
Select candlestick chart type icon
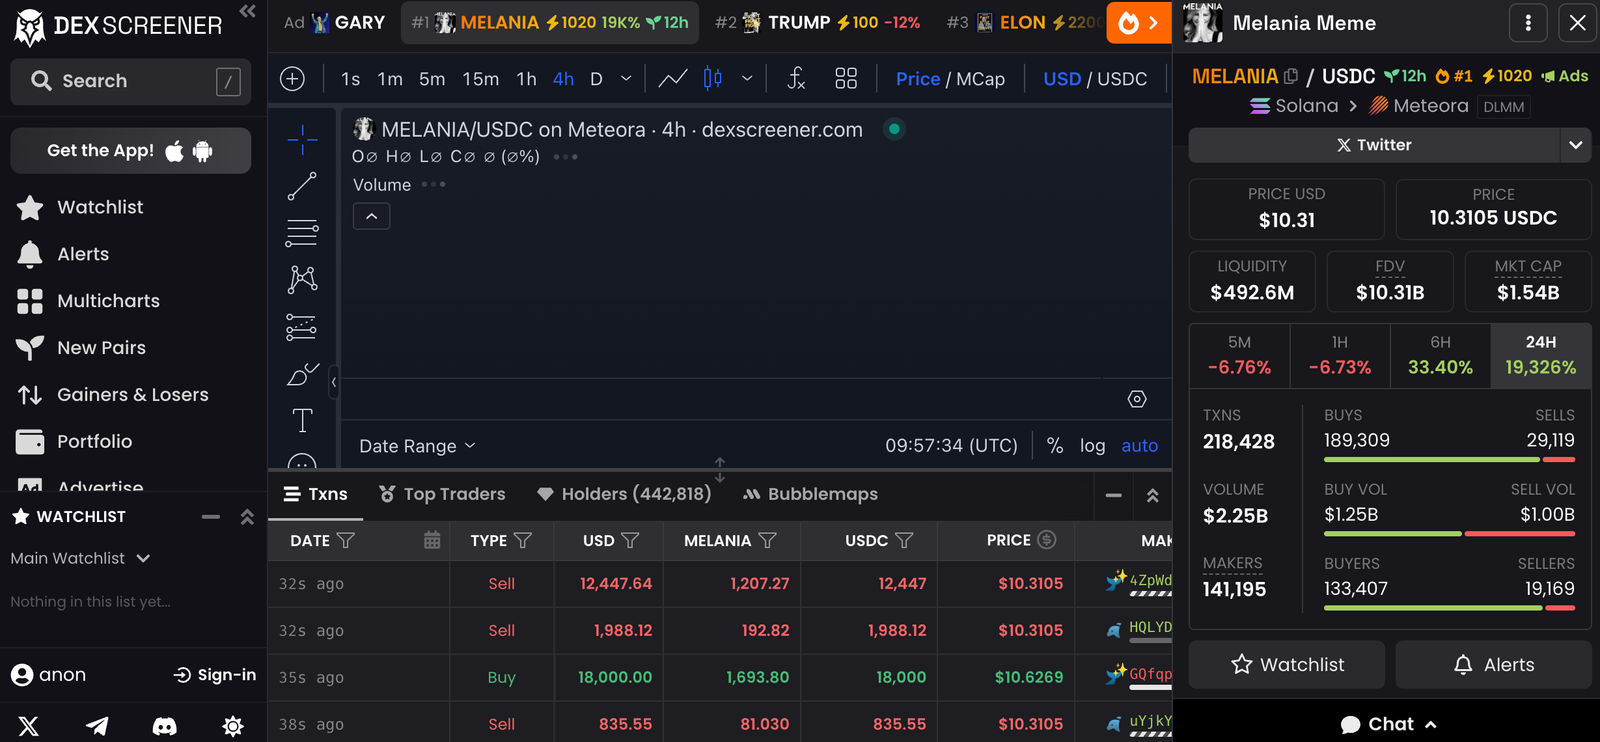713,78
